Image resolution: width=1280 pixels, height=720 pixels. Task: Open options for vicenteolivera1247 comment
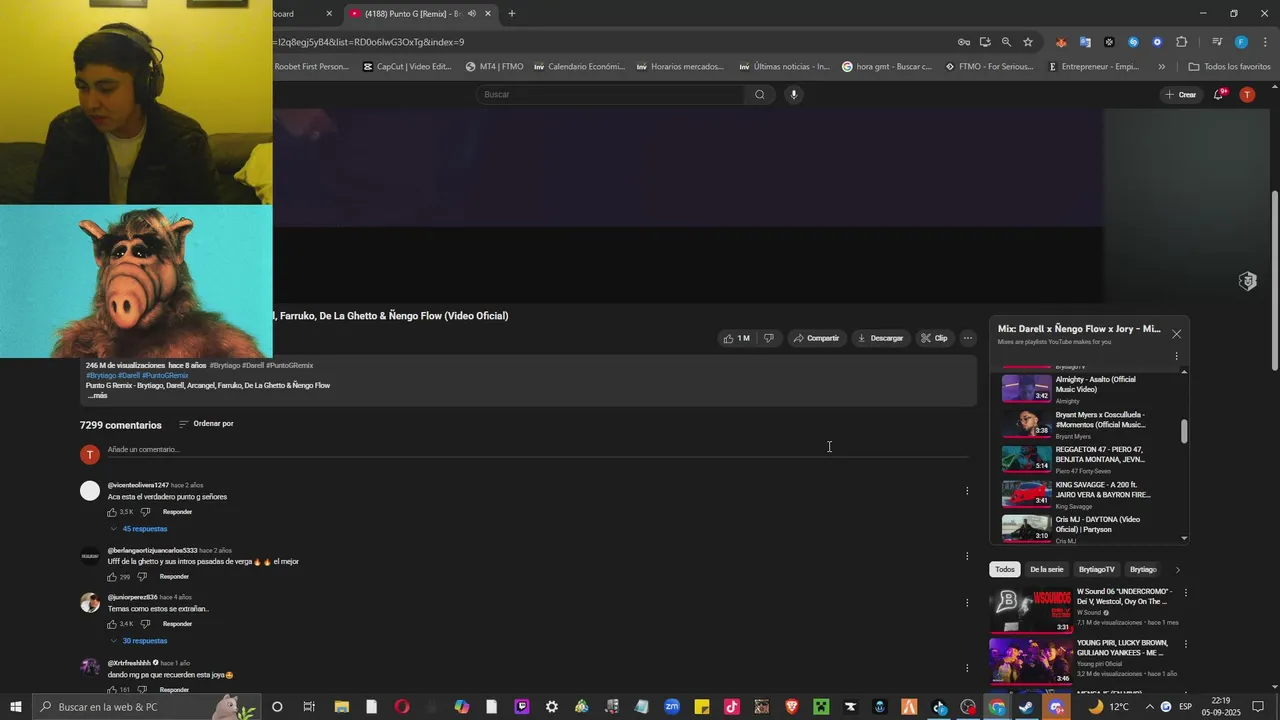point(967,491)
